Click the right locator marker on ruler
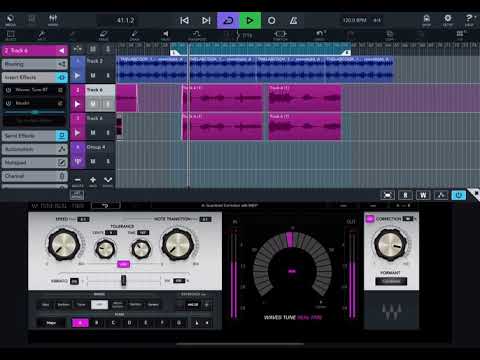Screen dimensions: 480x360 (x=346, y=52)
